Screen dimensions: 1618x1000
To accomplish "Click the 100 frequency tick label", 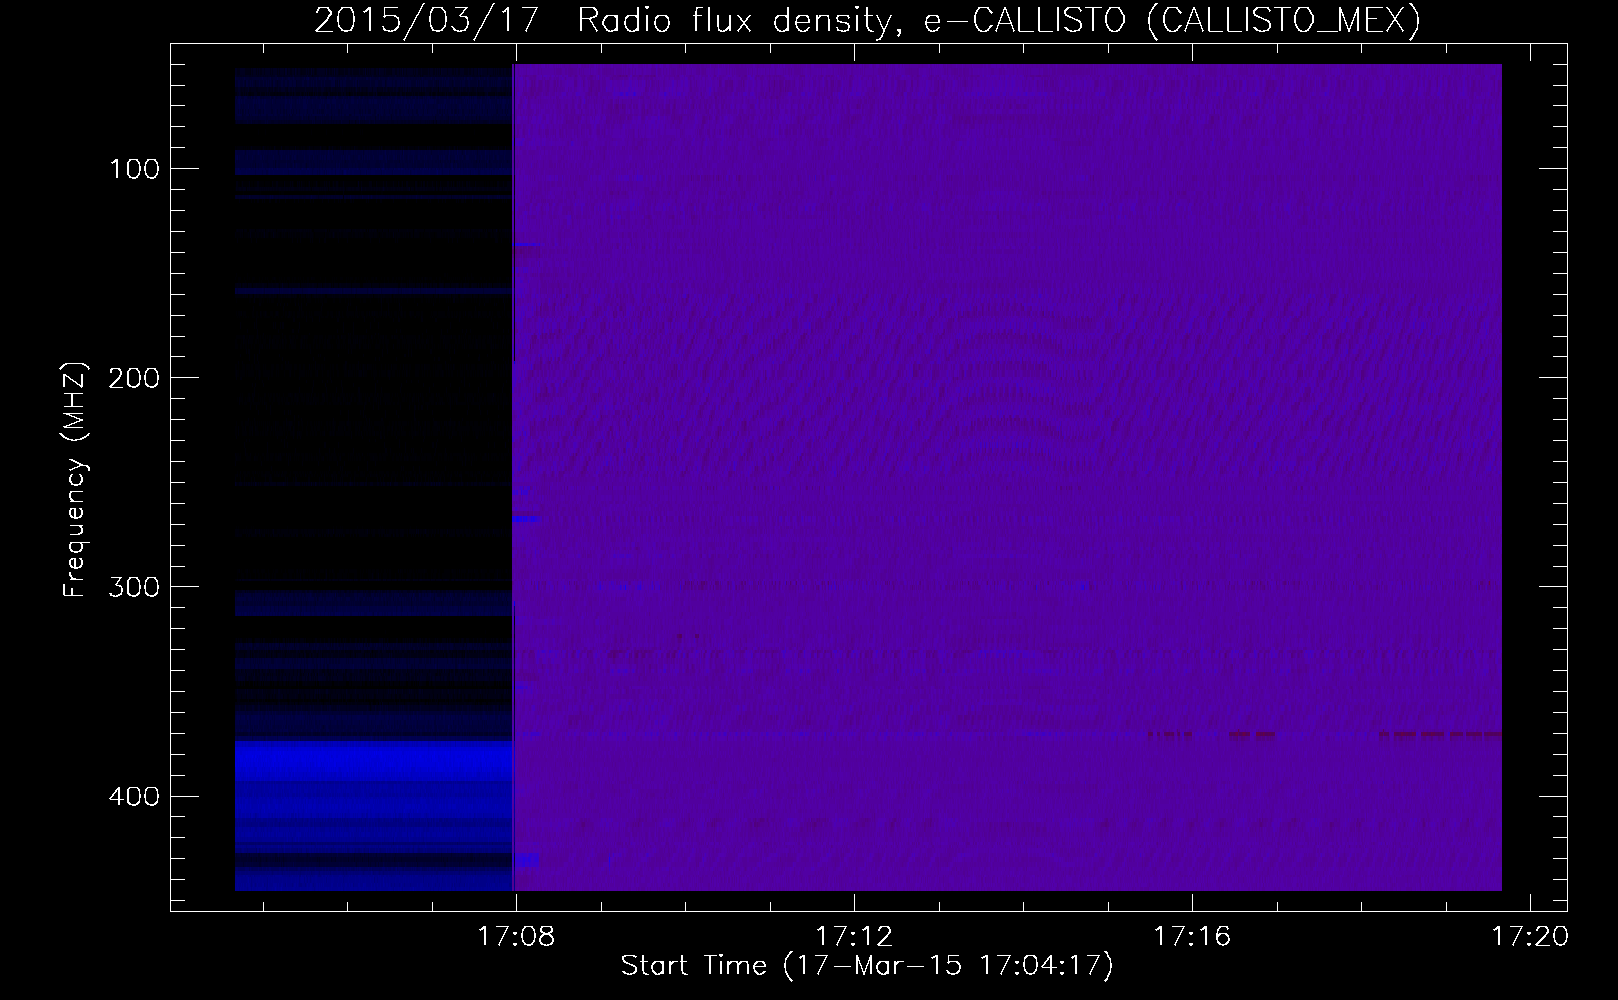I will (136, 168).
